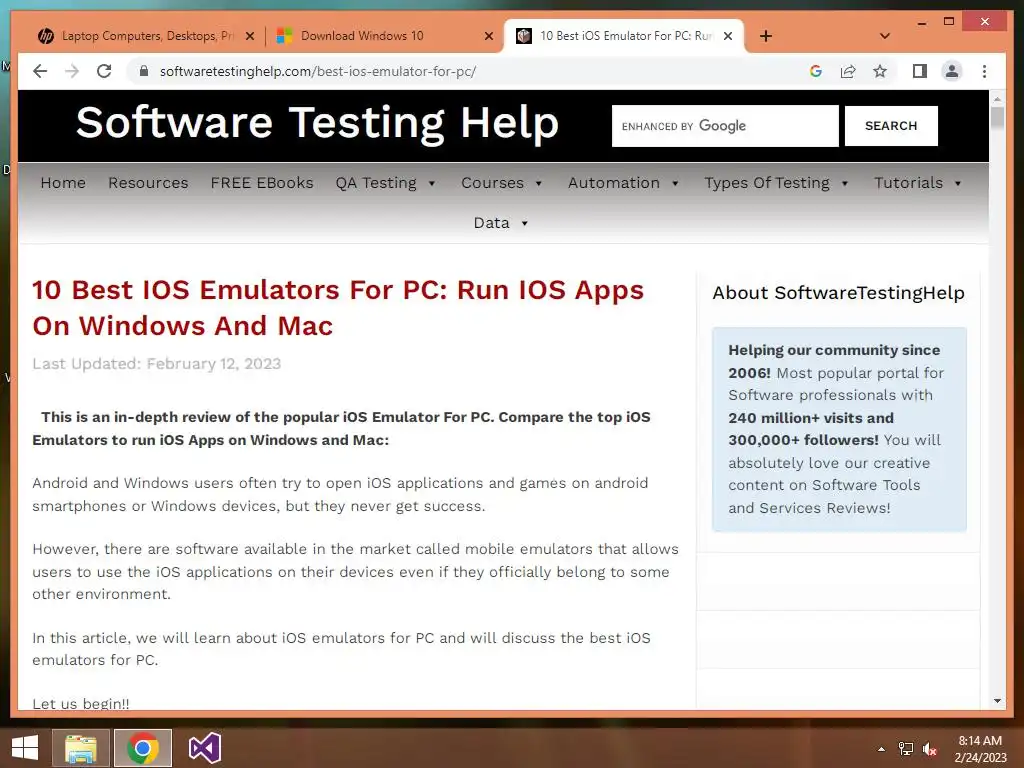The width and height of the screenshot is (1024, 768).
Task: Open the Chrome profile avatar
Action: point(952,71)
